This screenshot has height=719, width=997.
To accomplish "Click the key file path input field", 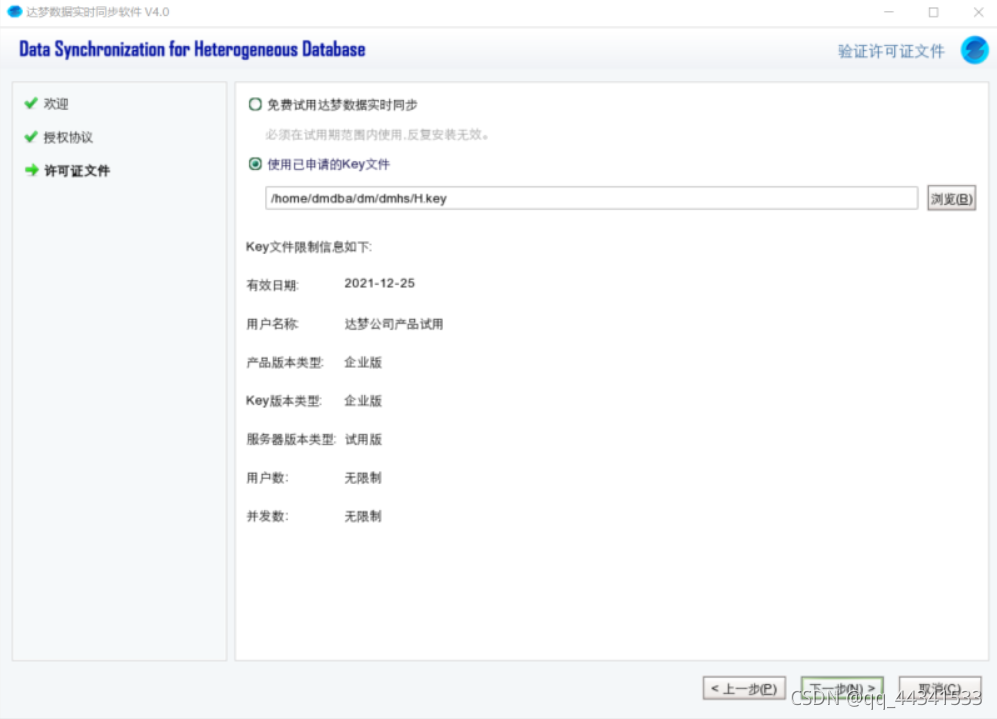I will click(x=591, y=198).
